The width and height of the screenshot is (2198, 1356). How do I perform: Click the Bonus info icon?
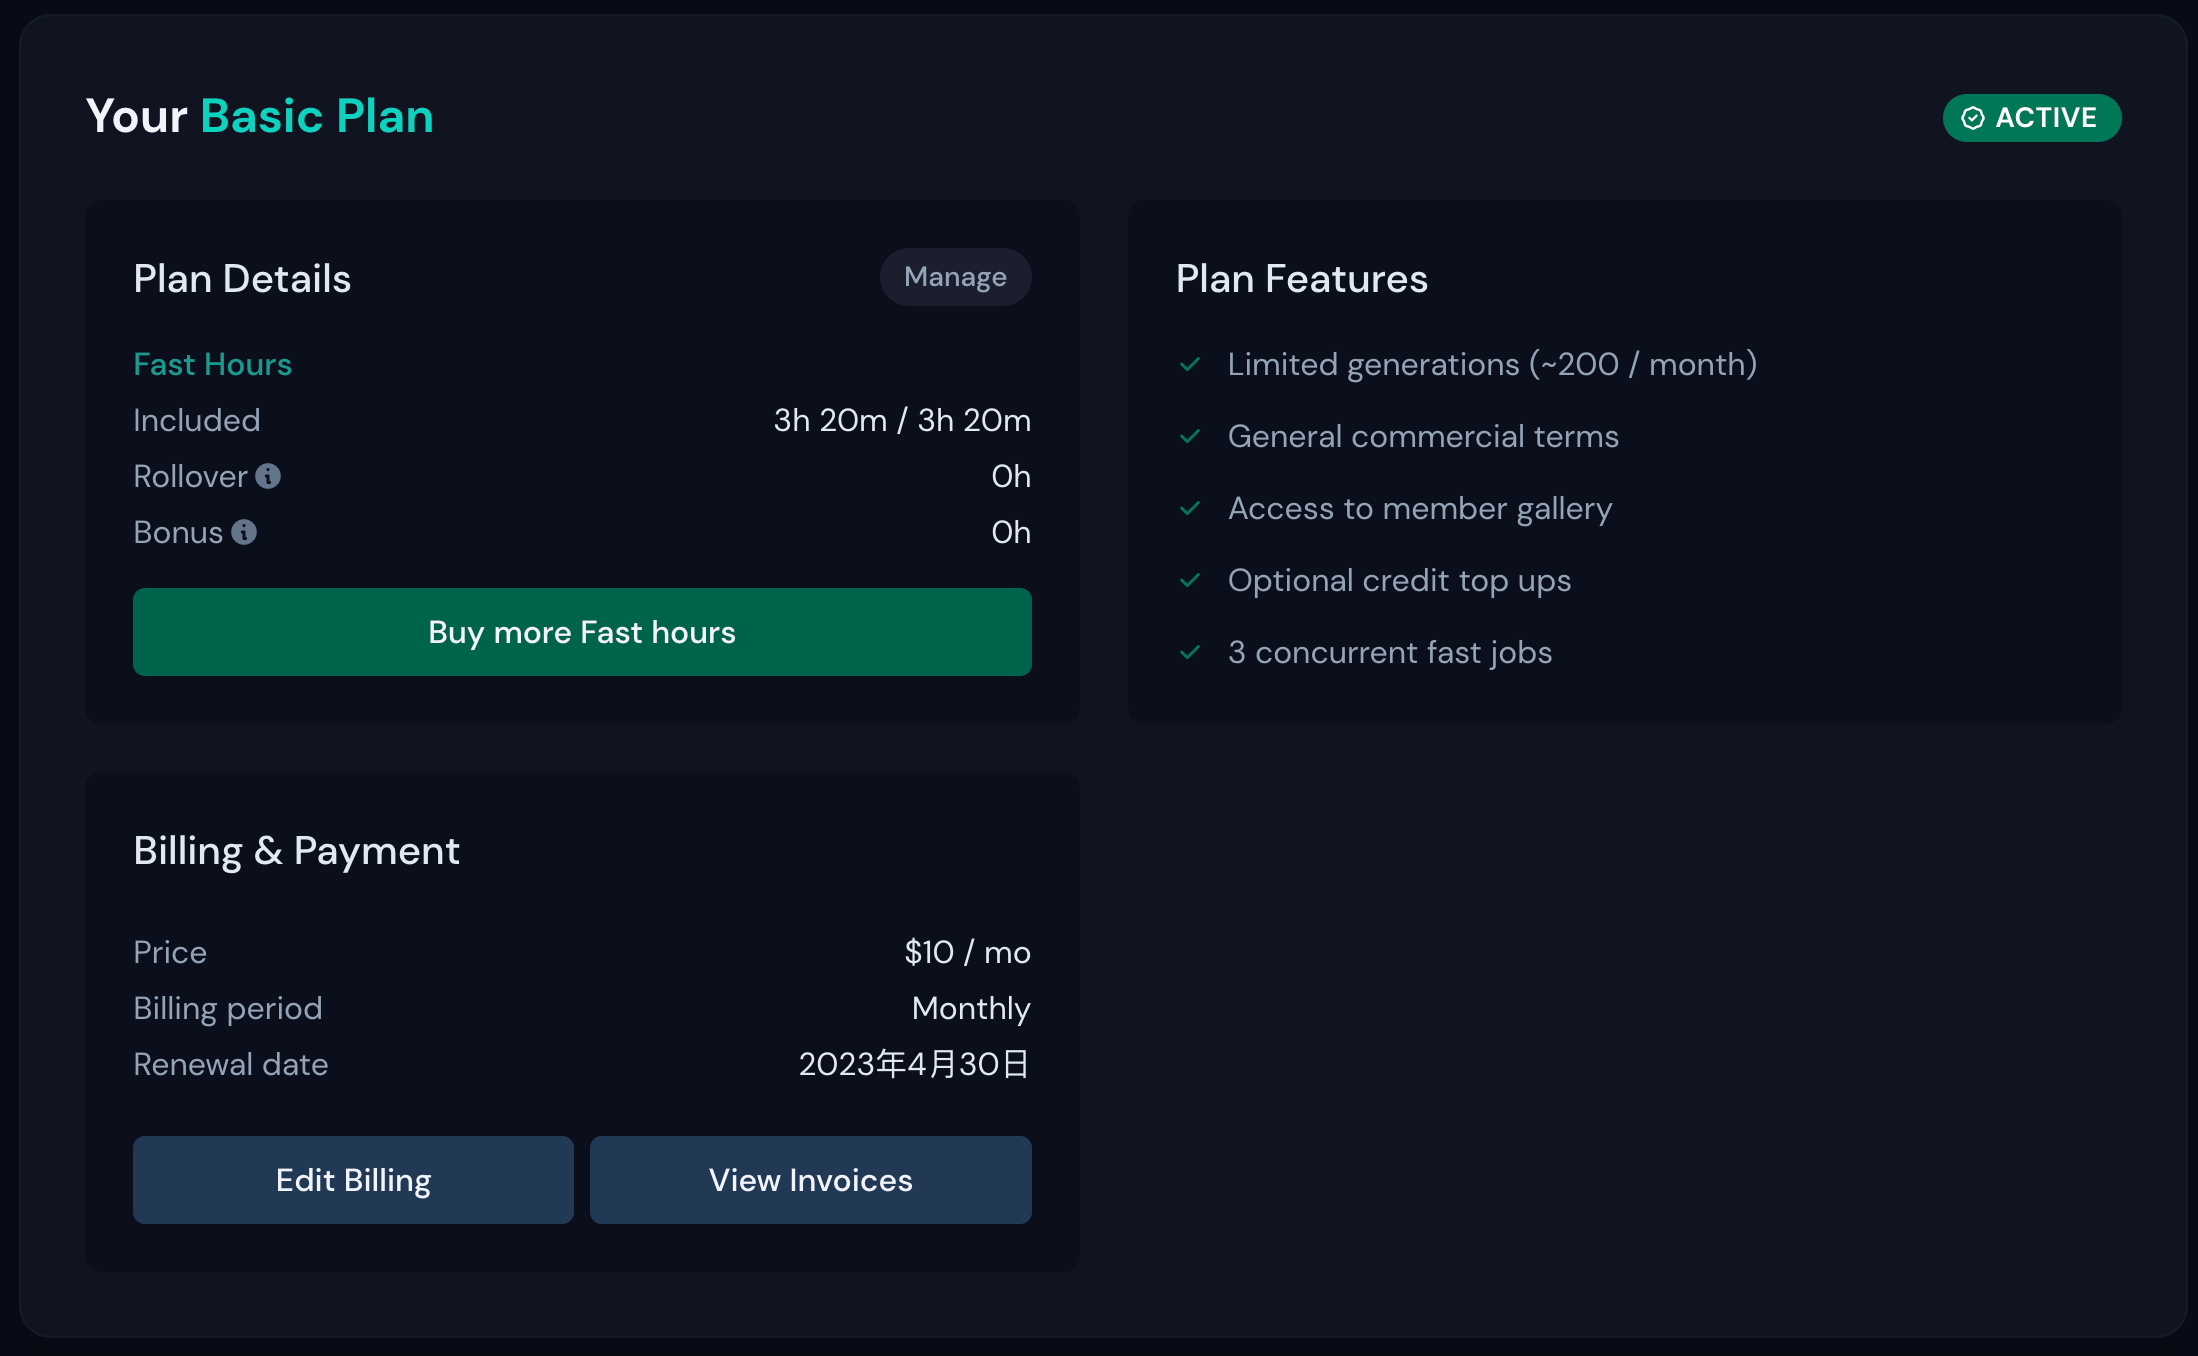point(244,532)
